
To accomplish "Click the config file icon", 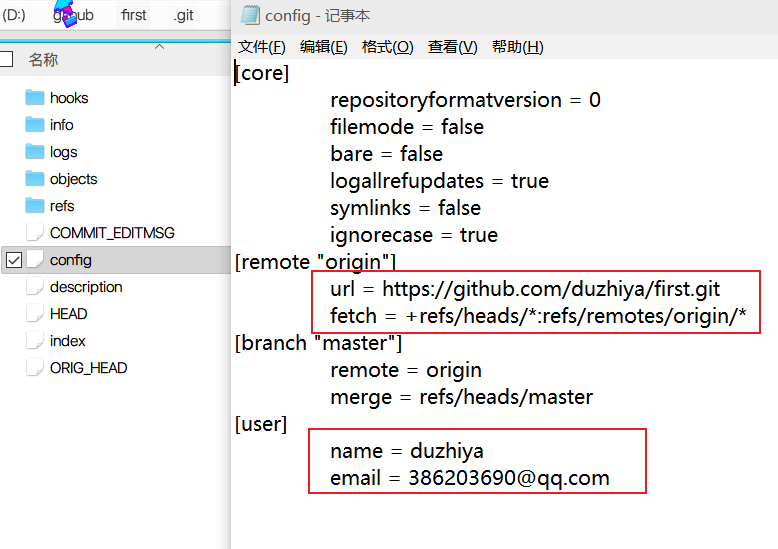I will [x=35, y=260].
